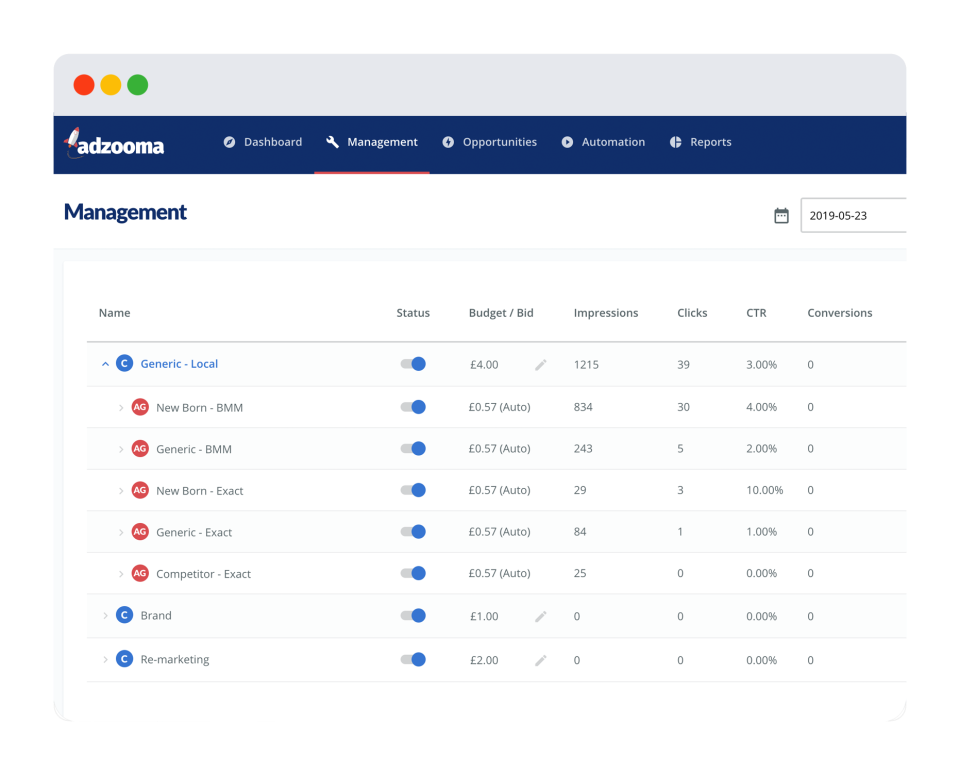Click the Management wrench icon
The height and width of the screenshot is (775, 960).
coord(332,142)
